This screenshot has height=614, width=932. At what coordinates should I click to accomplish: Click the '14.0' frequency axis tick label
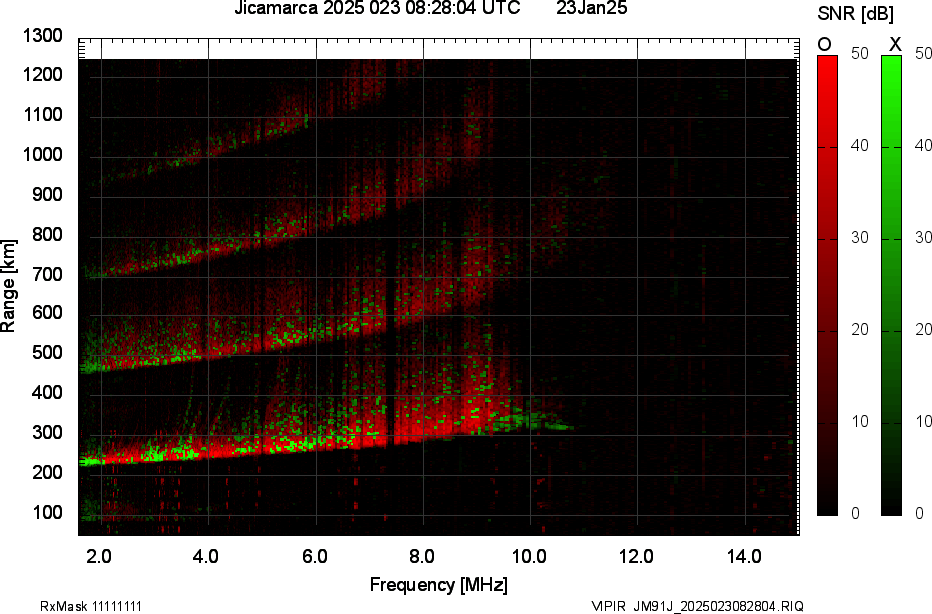744,557
